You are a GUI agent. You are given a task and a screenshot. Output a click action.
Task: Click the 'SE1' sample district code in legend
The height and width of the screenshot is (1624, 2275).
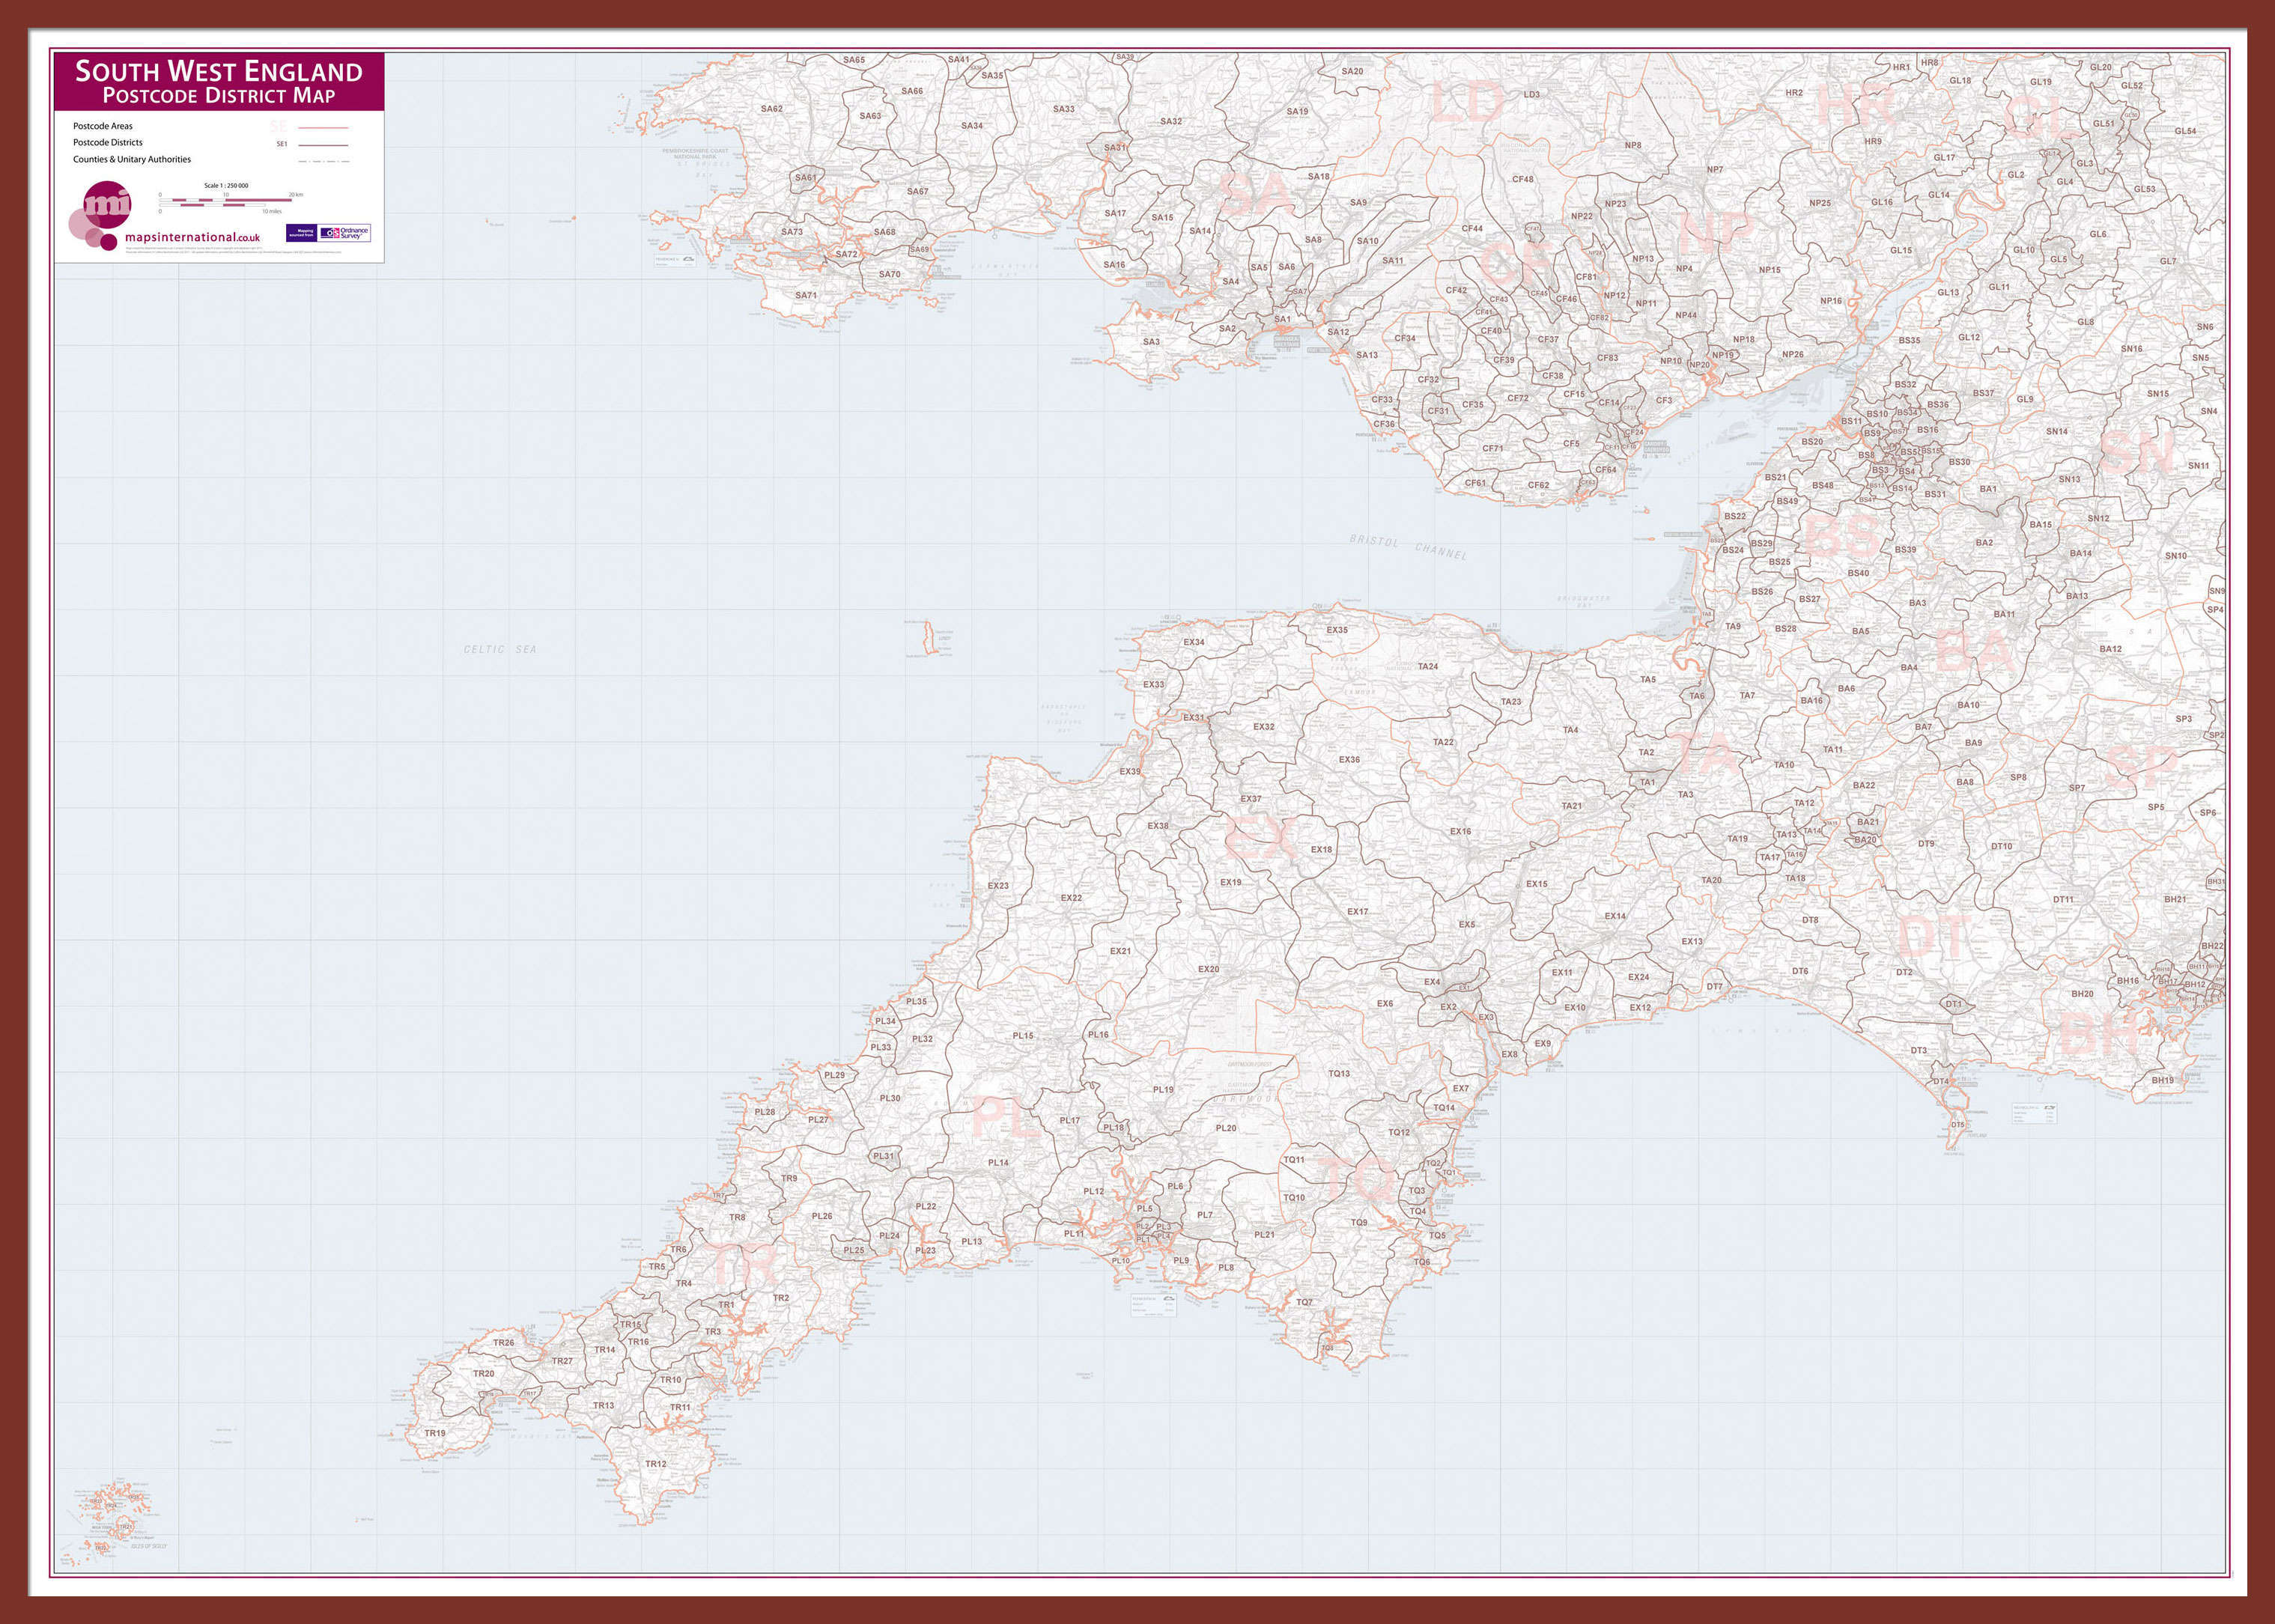[x=282, y=144]
